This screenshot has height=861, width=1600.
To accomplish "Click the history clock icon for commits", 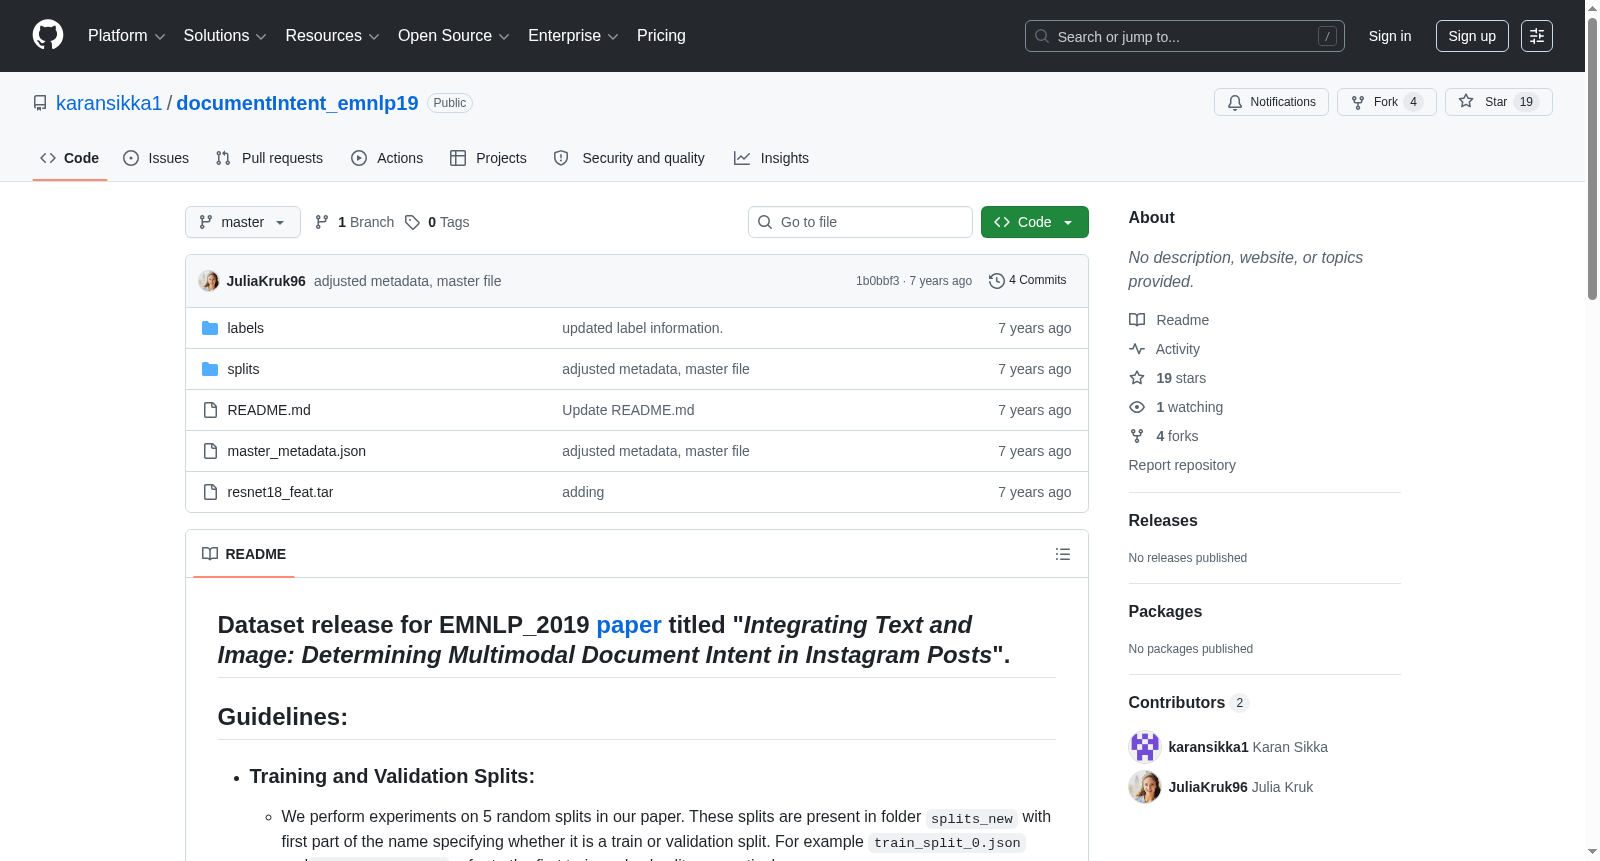I will [x=996, y=281].
